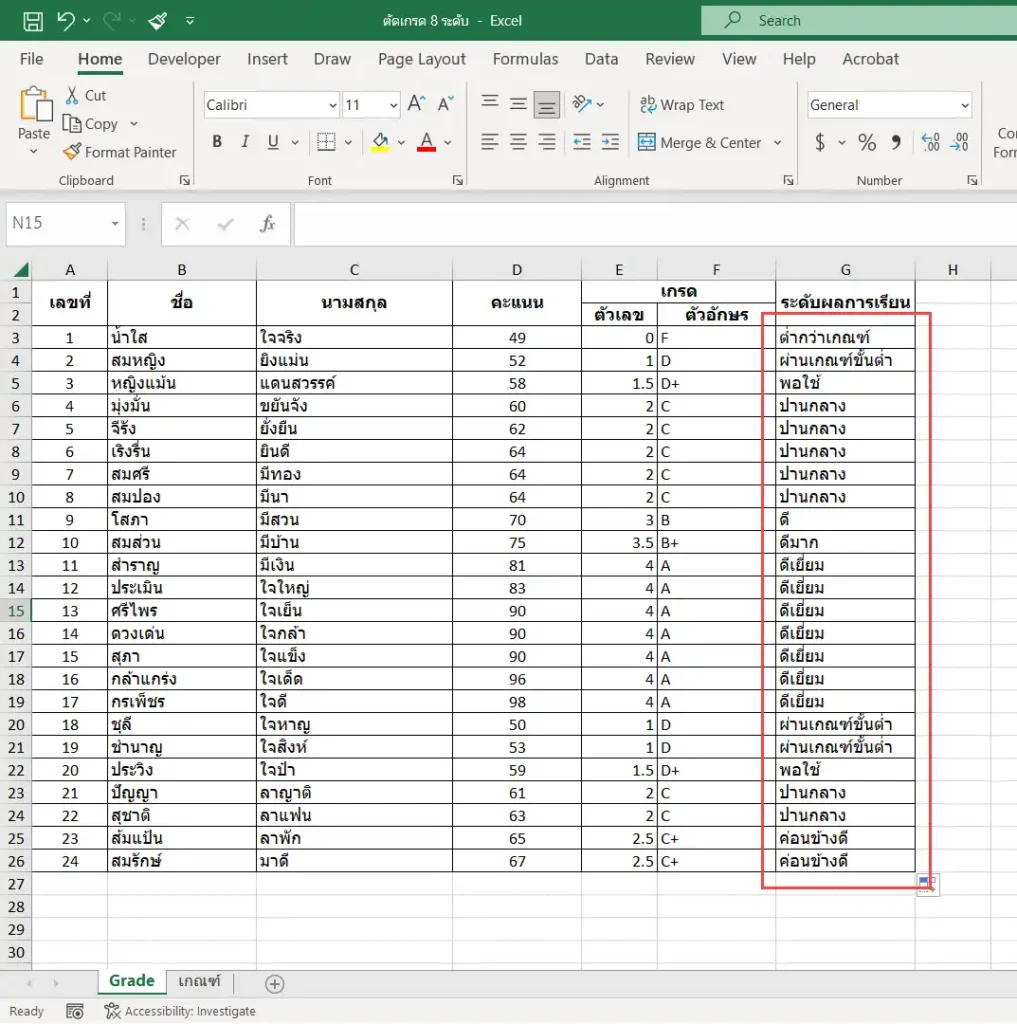The width and height of the screenshot is (1017, 1024).
Task: Expand the Font Color palette arrow
Action: click(x=448, y=142)
